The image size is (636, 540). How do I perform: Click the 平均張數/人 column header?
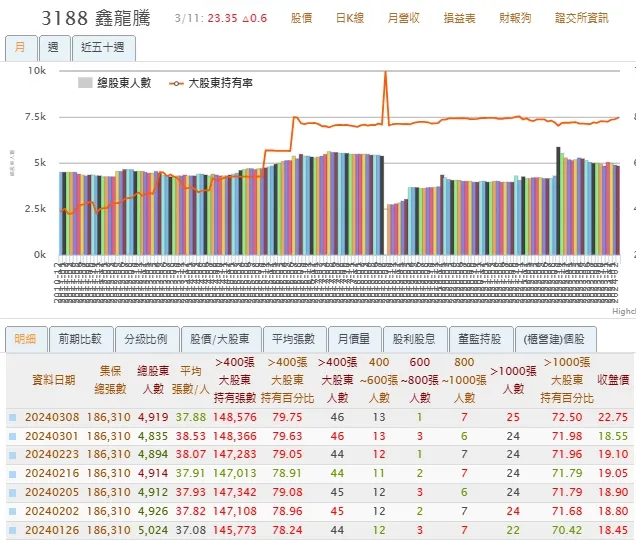tap(190, 380)
